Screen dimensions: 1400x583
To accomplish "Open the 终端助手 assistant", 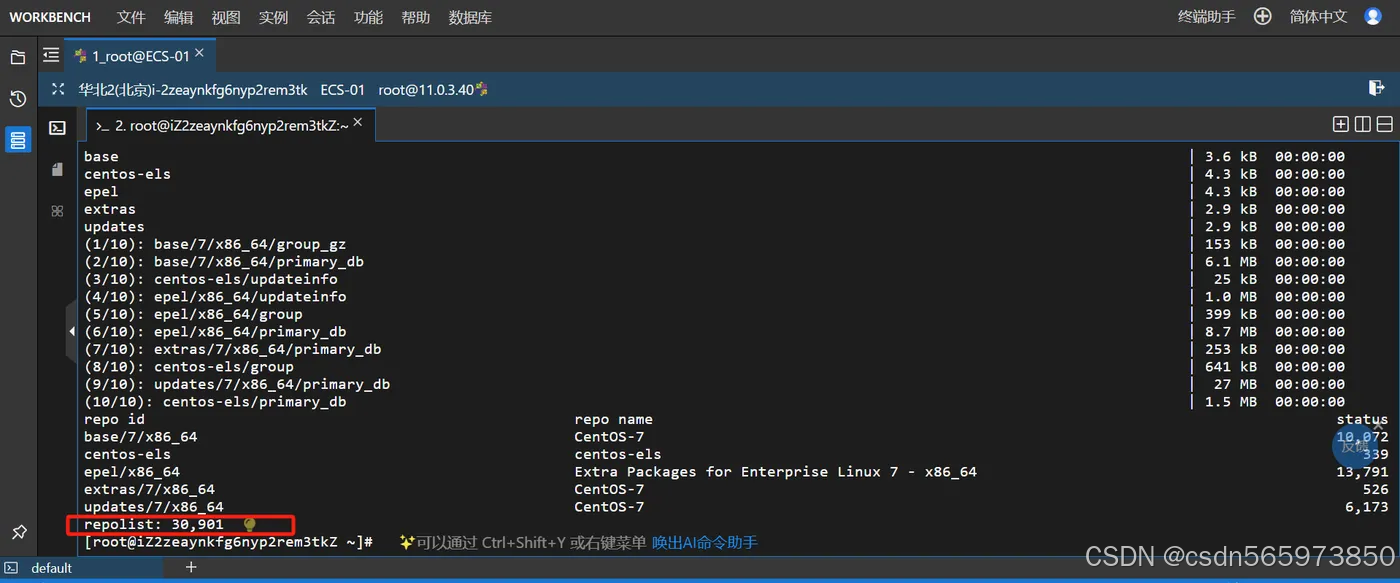I will tap(1207, 17).
